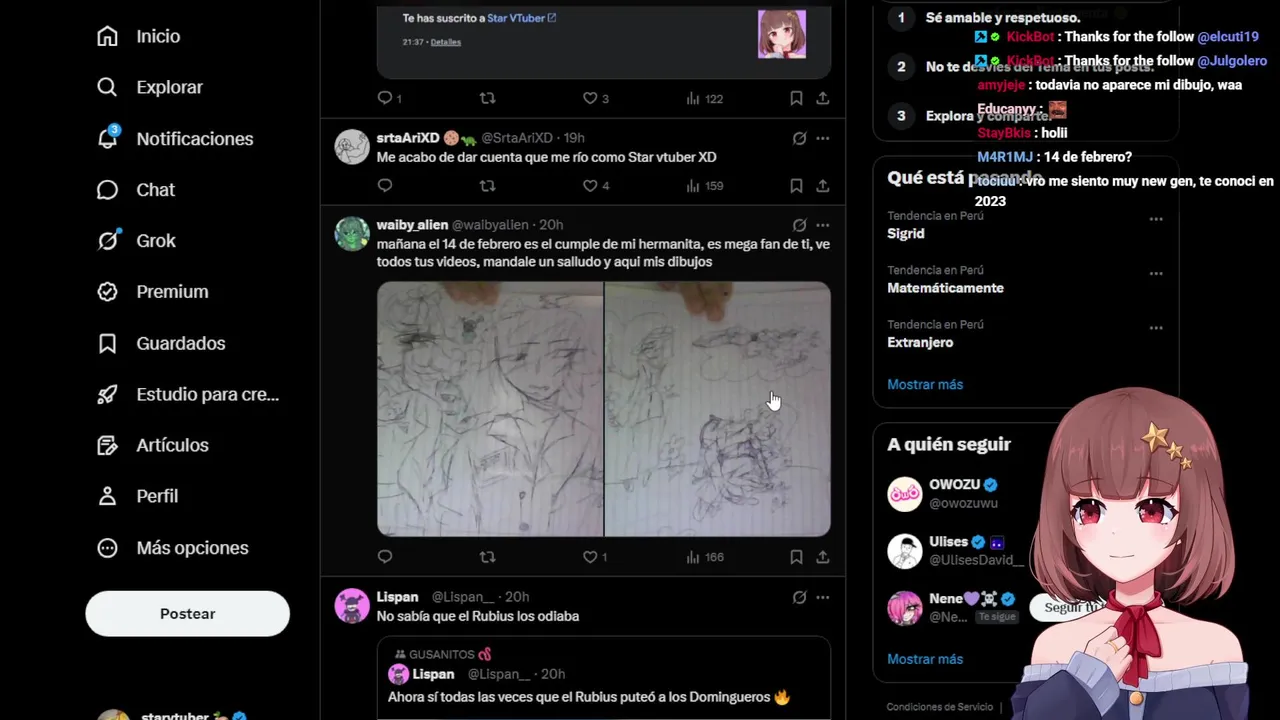Share waiby_alien's post

pos(822,557)
